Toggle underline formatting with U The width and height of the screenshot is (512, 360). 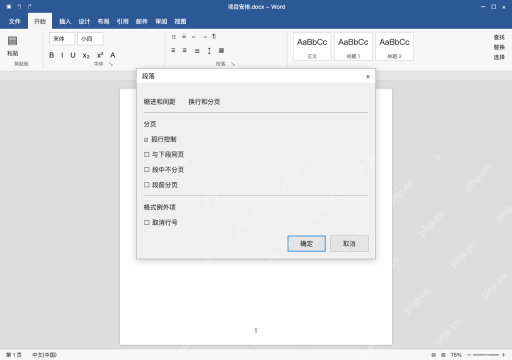73,55
